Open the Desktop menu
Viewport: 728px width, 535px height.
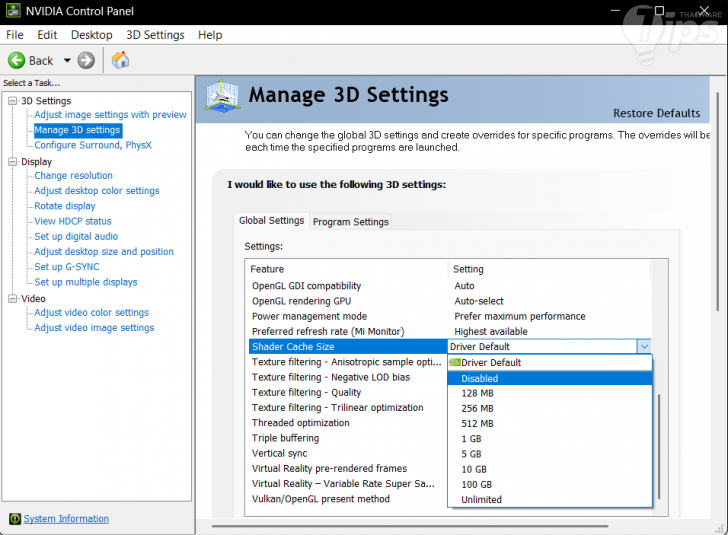click(x=91, y=35)
